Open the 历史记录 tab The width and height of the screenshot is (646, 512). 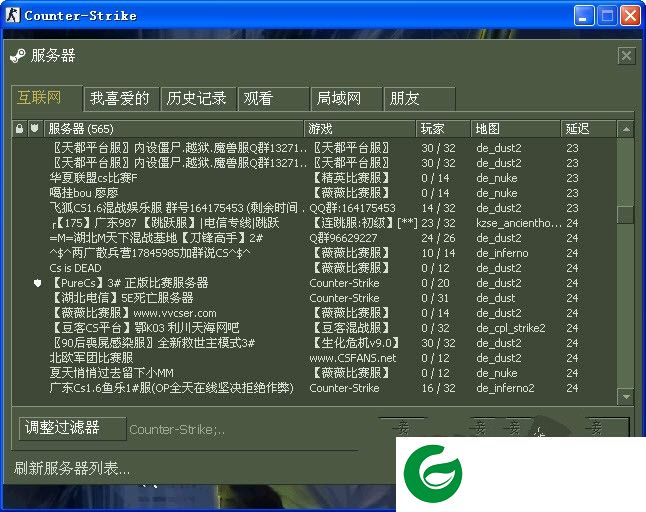pyautogui.click(x=198, y=99)
